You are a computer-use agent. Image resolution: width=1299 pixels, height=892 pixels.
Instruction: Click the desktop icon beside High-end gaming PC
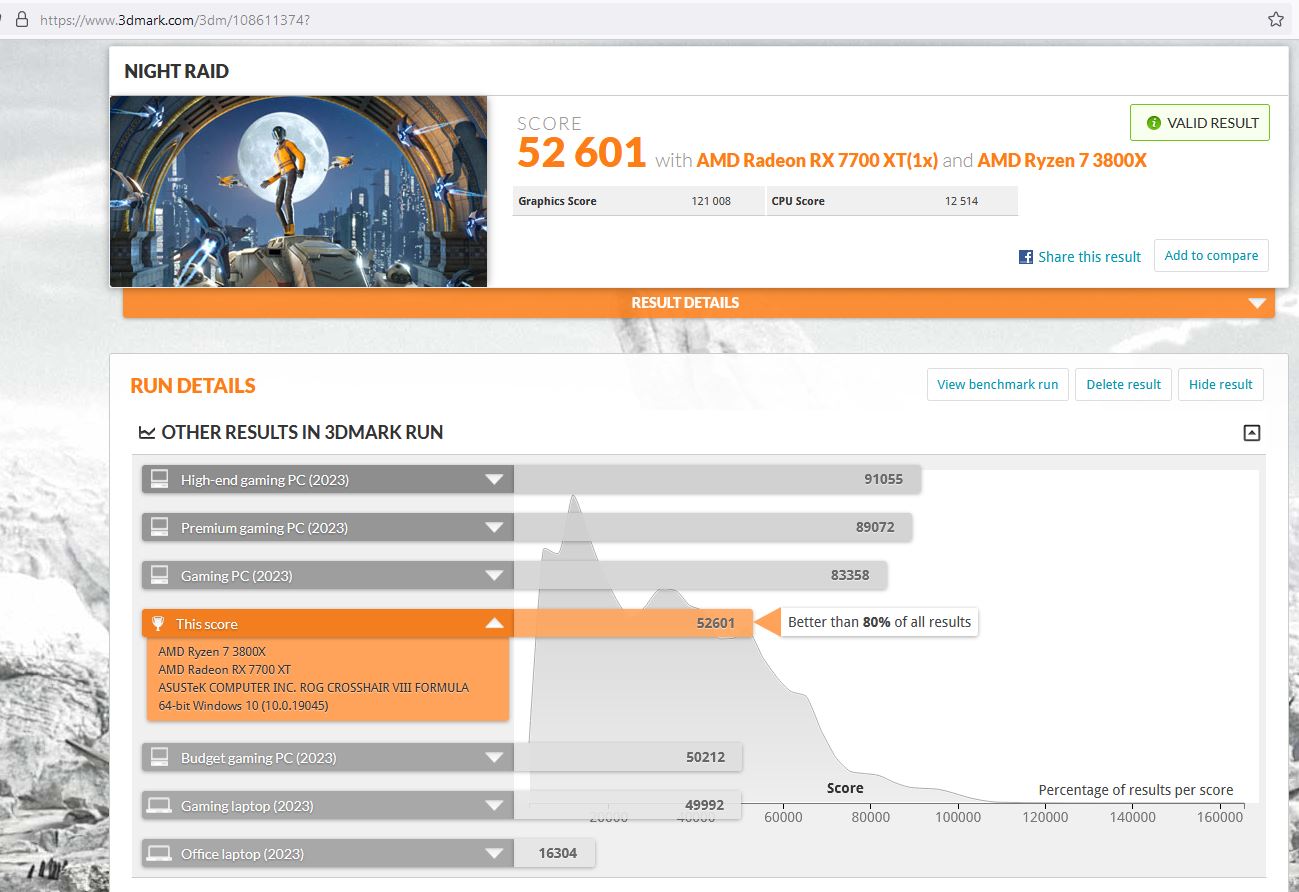[x=158, y=479]
